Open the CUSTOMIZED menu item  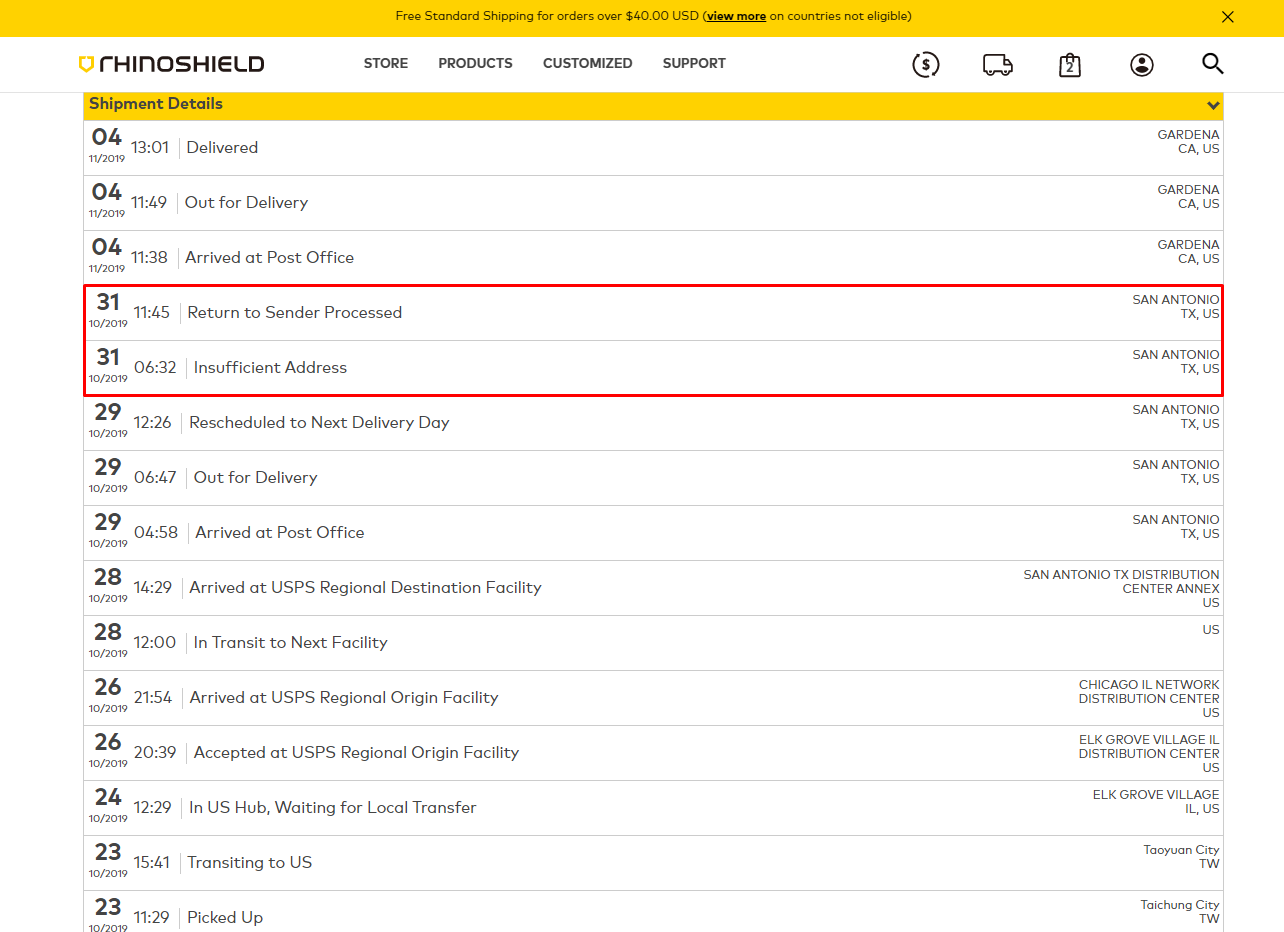click(588, 63)
